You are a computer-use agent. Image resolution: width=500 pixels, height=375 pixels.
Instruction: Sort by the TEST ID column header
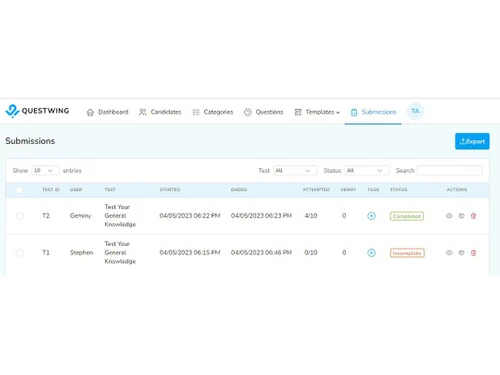(51, 189)
